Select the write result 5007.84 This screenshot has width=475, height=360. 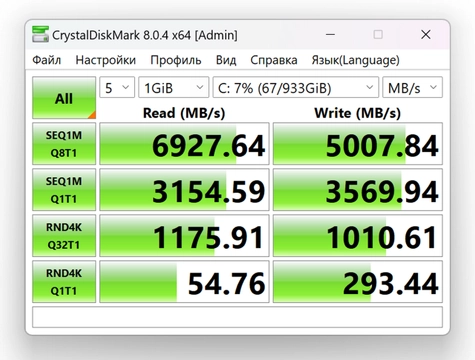[358, 144]
